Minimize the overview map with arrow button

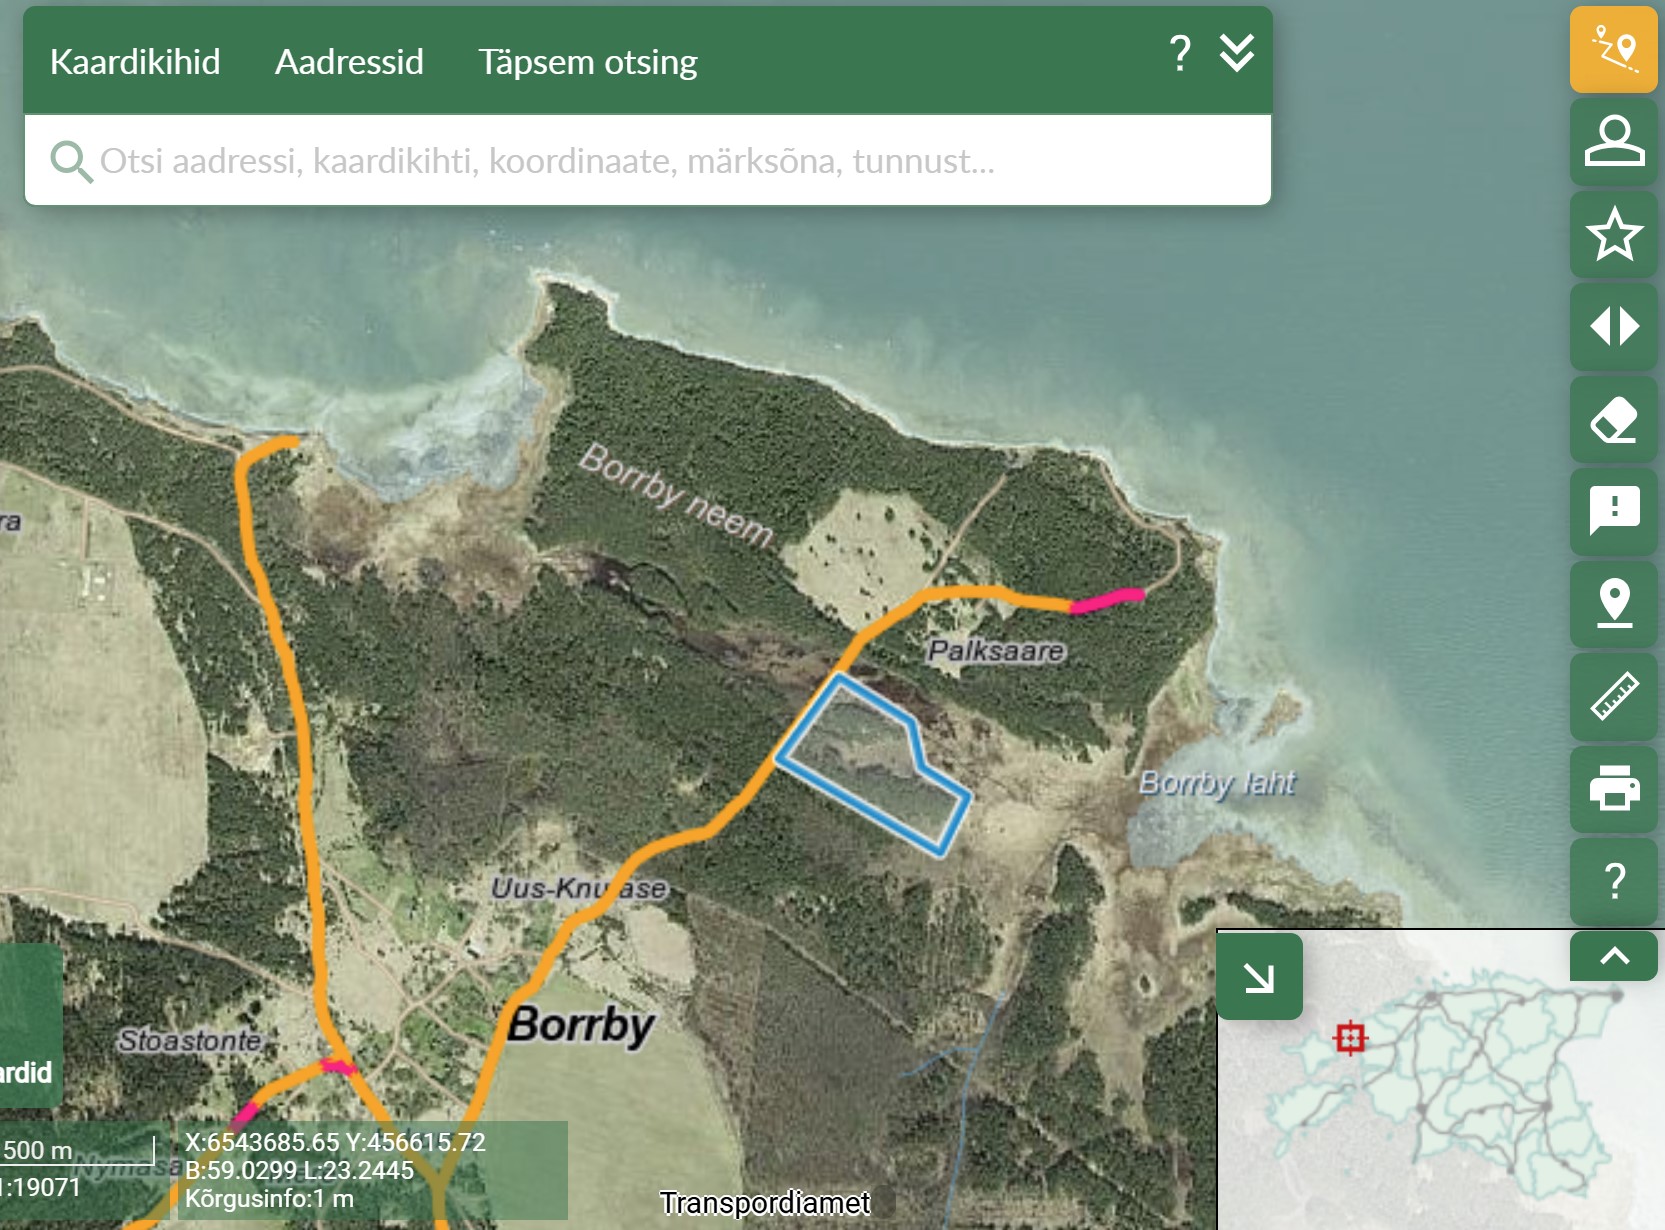click(1259, 977)
